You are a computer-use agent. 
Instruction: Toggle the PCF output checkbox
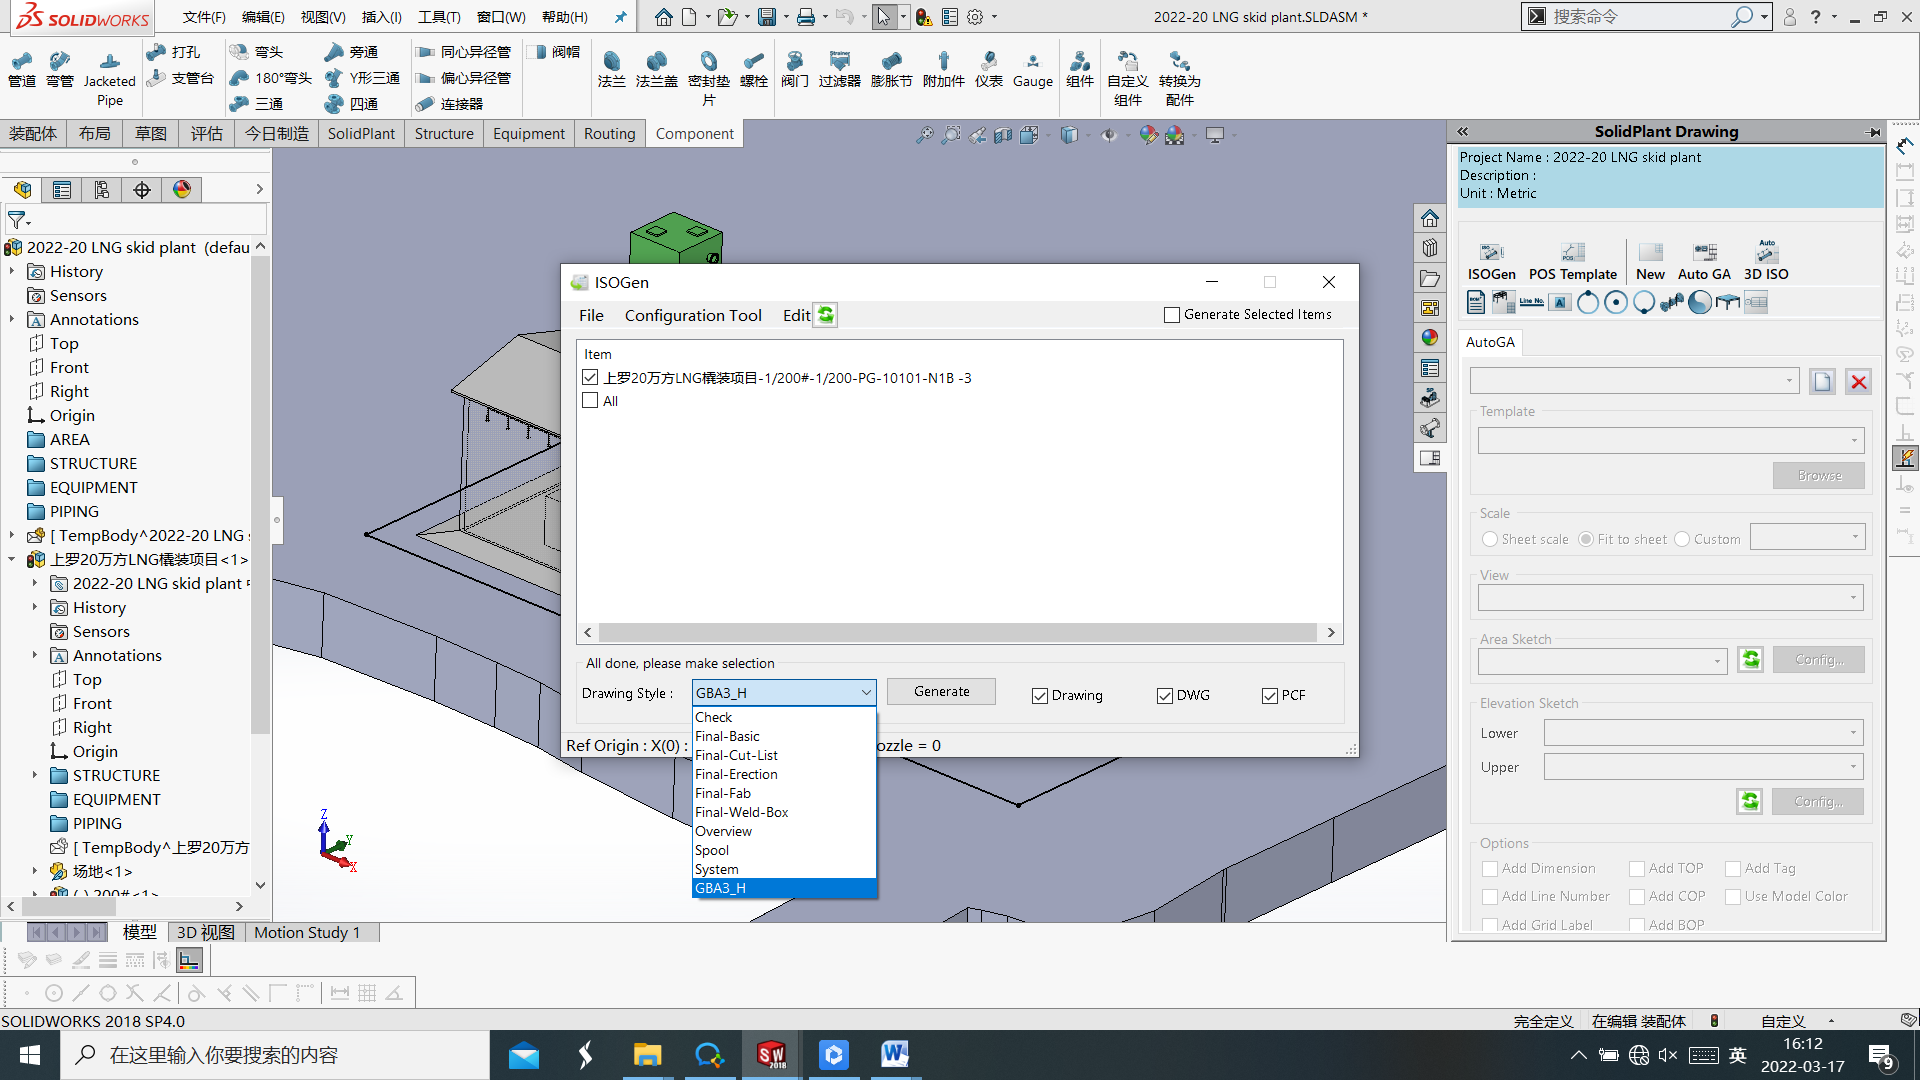pyautogui.click(x=1270, y=695)
